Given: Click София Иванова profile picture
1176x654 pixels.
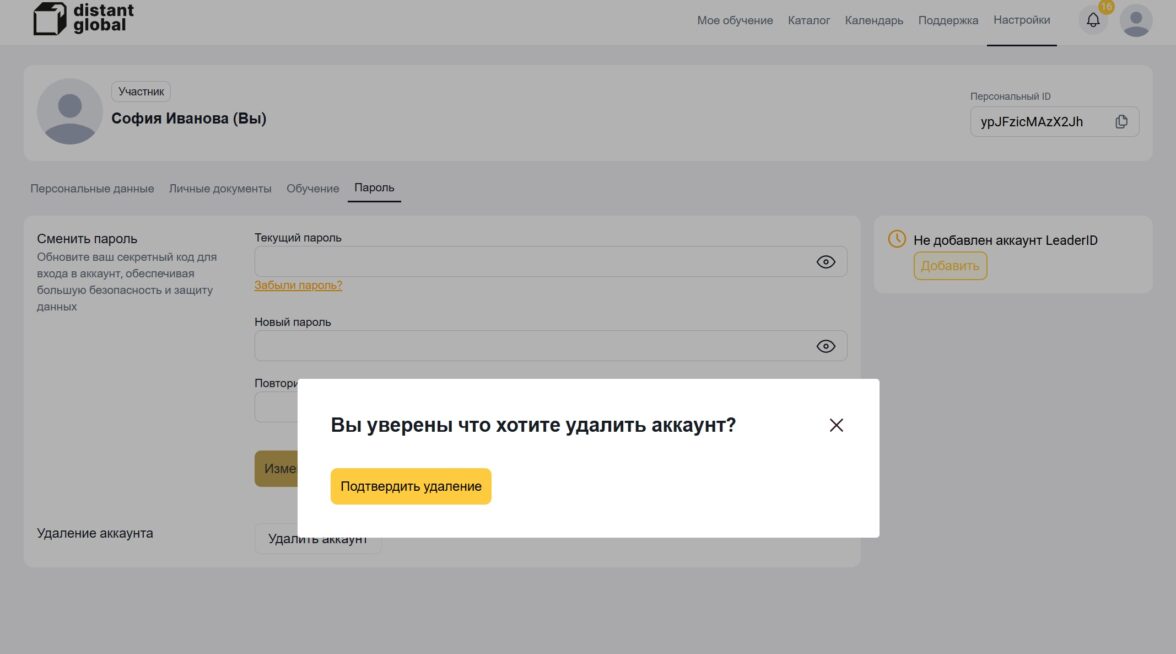Looking at the screenshot, I should 69,112.
